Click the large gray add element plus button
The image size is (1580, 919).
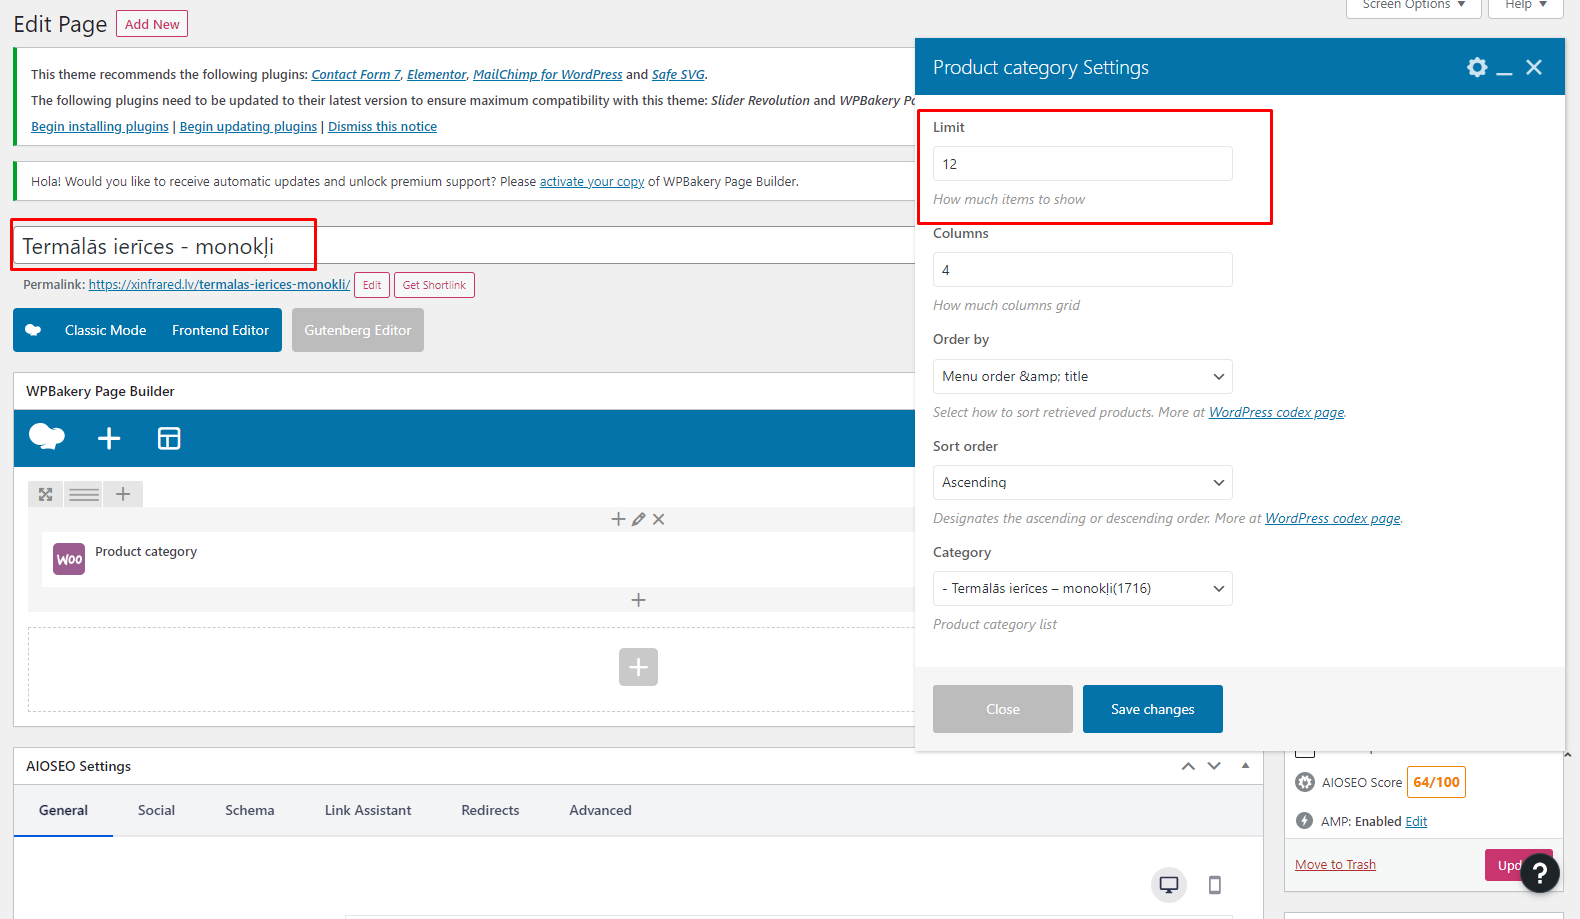click(638, 667)
